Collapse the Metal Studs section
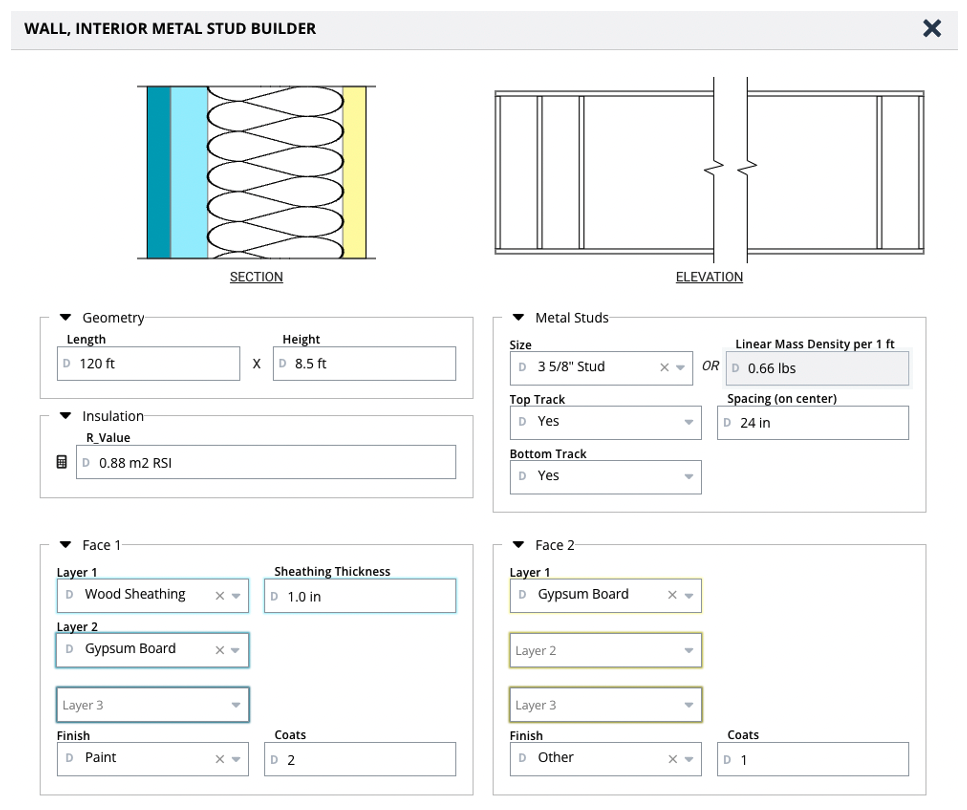The height and width of the screenshot is (810, 967). pos(518,318)
